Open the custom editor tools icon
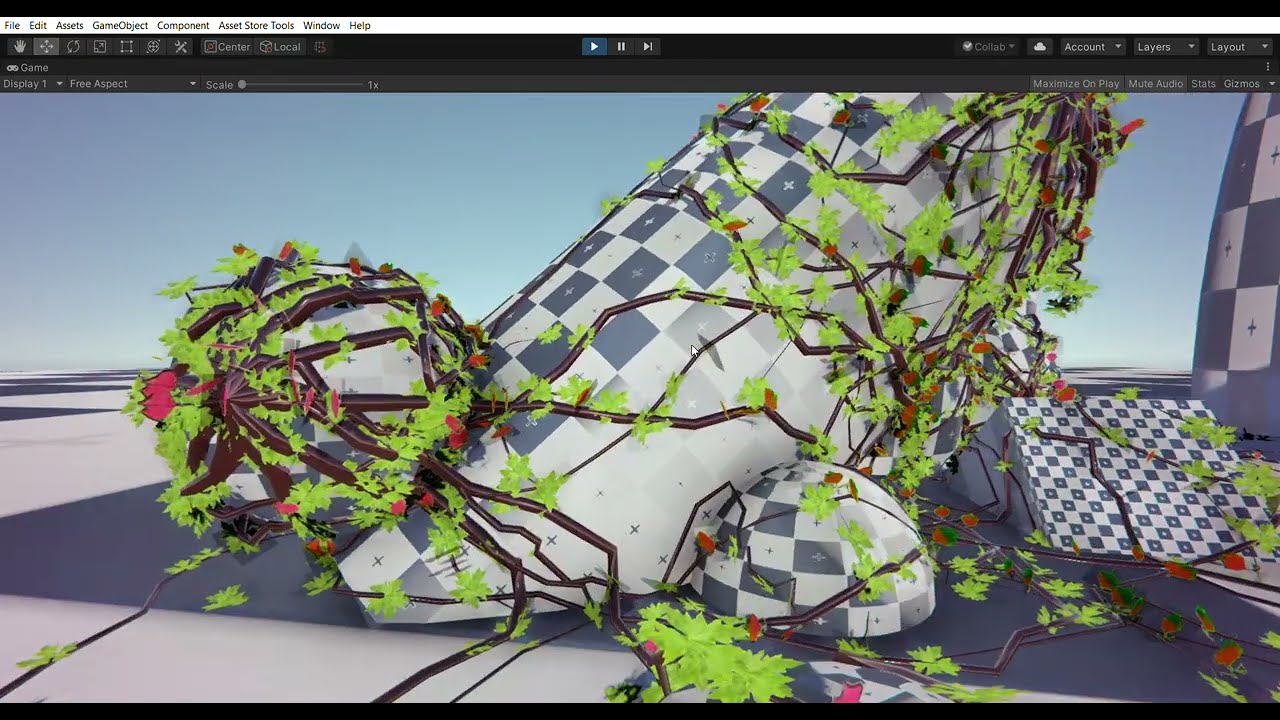Viewport: 1280px width, 720px height. 181,47
